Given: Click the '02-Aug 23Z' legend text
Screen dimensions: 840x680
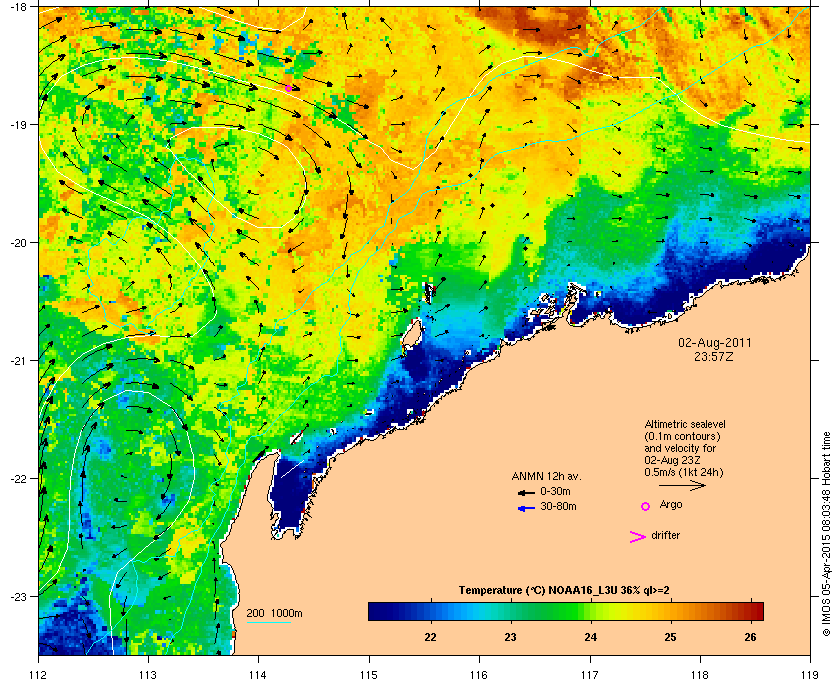Looking at the screenshot, I should click(671, 460).
